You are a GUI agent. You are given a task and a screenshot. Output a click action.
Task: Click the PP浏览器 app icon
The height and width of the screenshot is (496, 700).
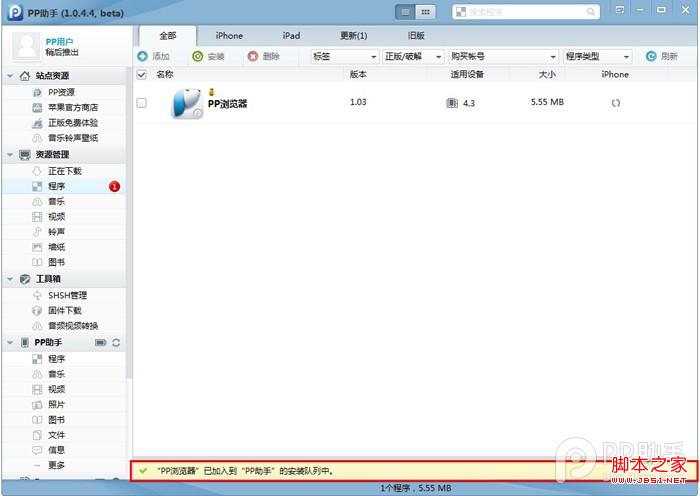click(x=187, y=104)
